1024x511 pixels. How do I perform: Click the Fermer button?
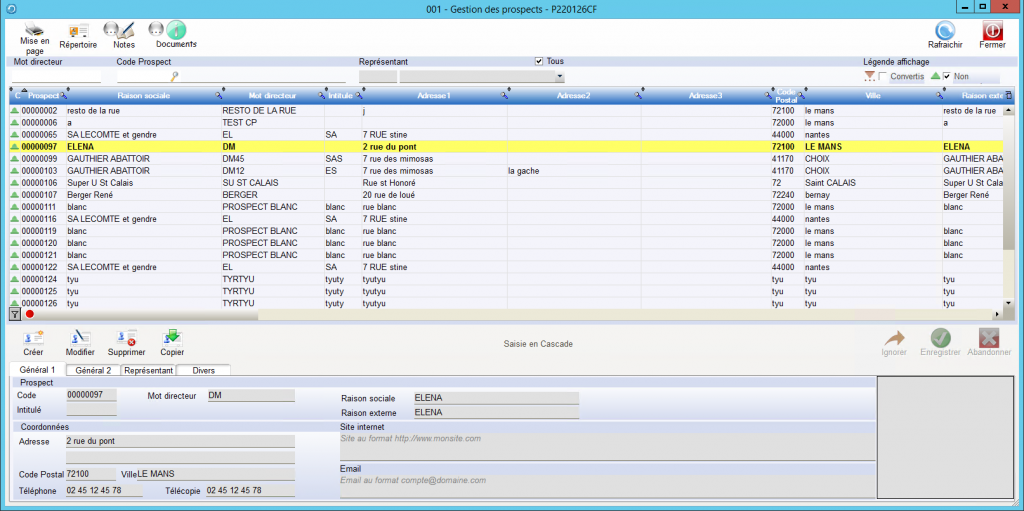point(992,31)
